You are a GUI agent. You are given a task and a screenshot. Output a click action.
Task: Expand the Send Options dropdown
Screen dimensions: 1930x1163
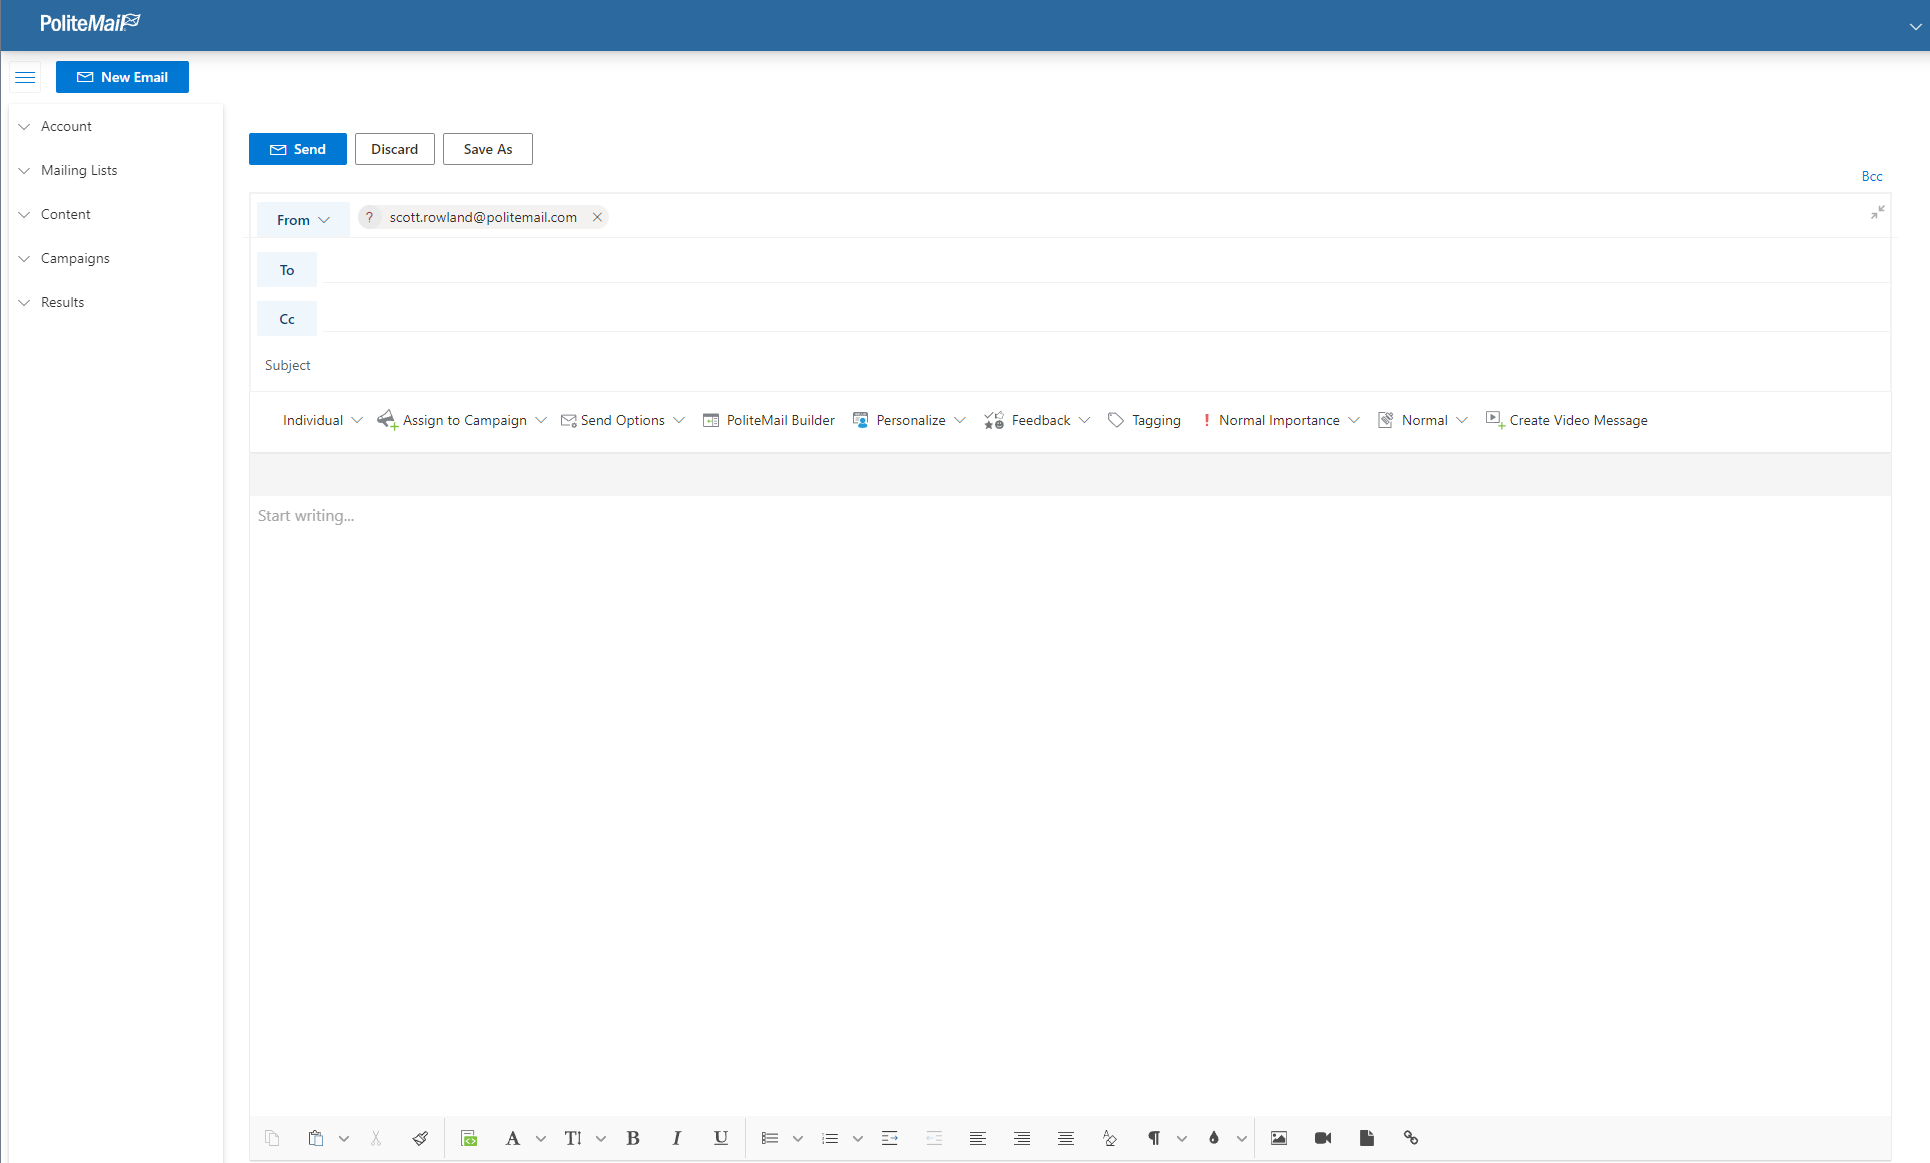(623, 420)
